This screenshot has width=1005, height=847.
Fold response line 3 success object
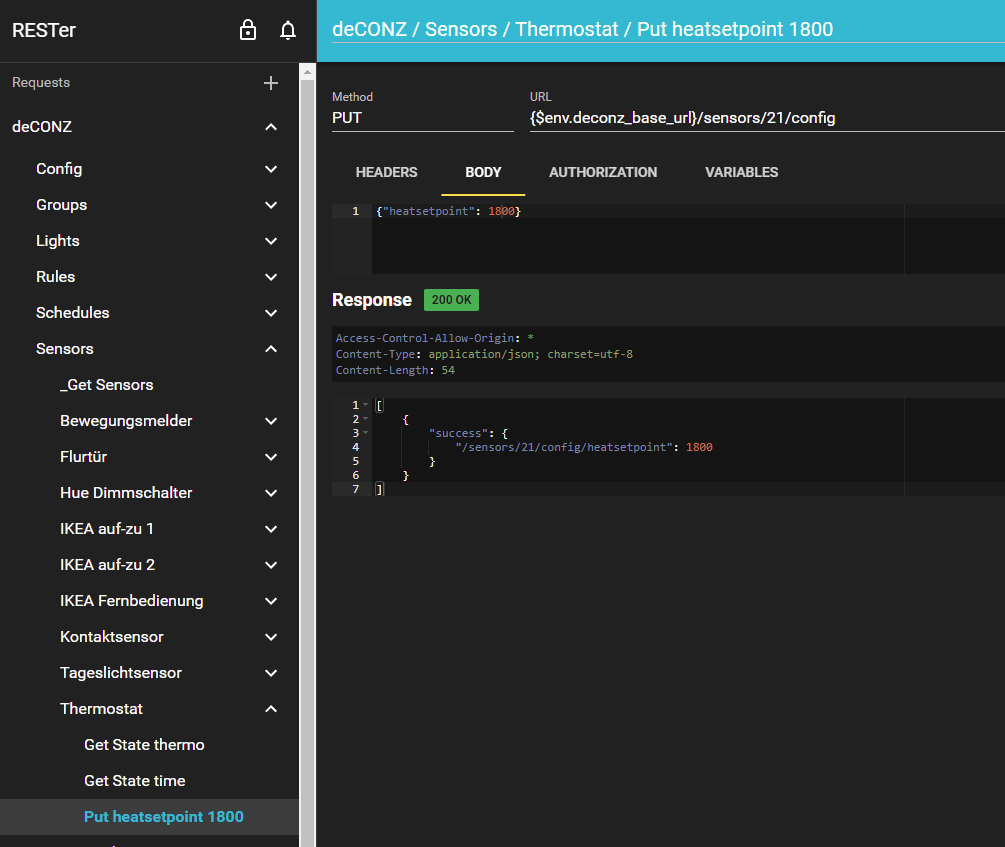coord(366,433)
